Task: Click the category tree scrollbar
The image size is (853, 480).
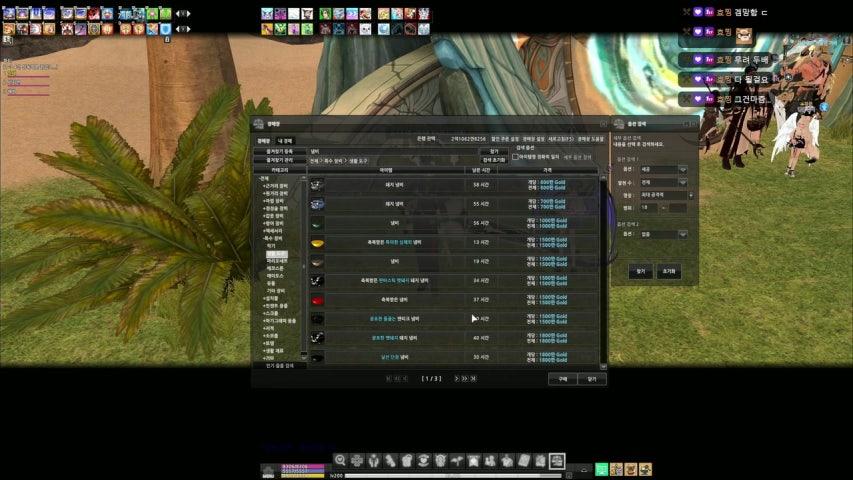Action: click(304, 267)
